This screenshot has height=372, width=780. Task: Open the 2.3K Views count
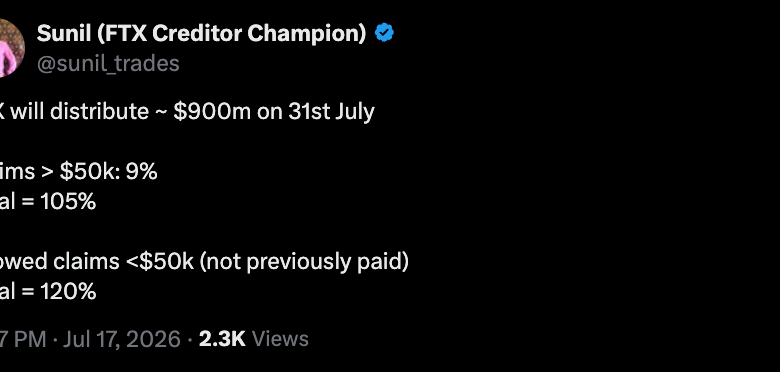(x=254, y=339)
